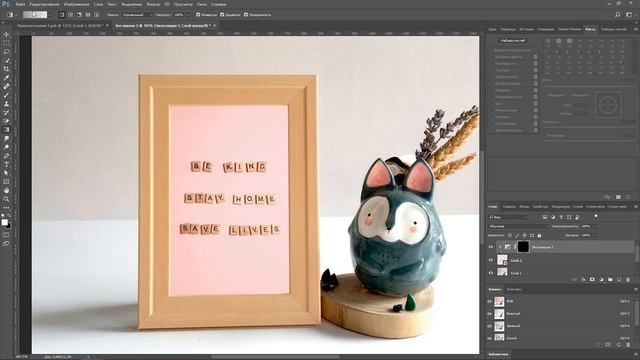Open the Image menu
The image size is (640, 360).
[x=76, y=4]
